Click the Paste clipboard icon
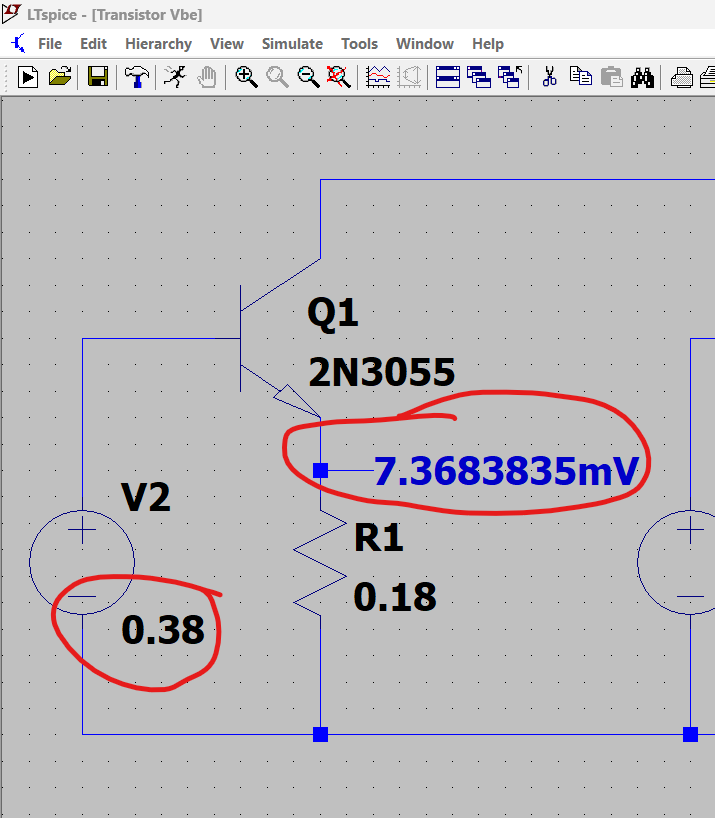Screen dimensions: 715x818 pos(611,77)
